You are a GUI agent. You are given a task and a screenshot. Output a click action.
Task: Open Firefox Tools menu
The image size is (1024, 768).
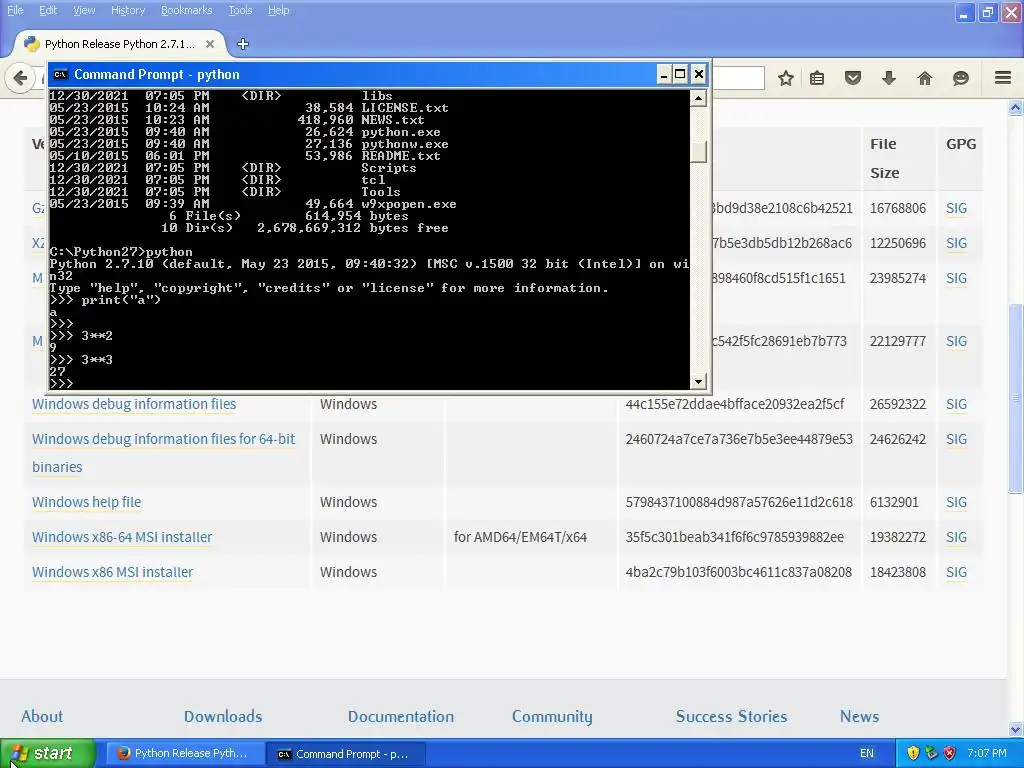[x=240, y=10]
